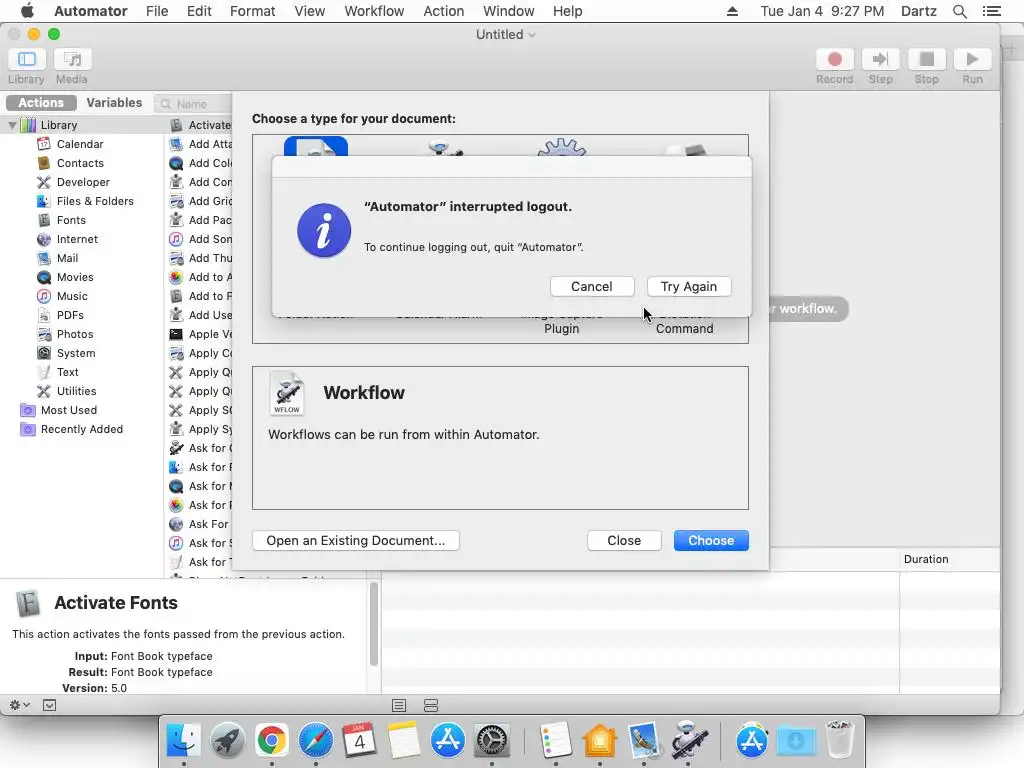Open Reminders app in the Dock
1024x768 pixels.
[x=556, y=741]
